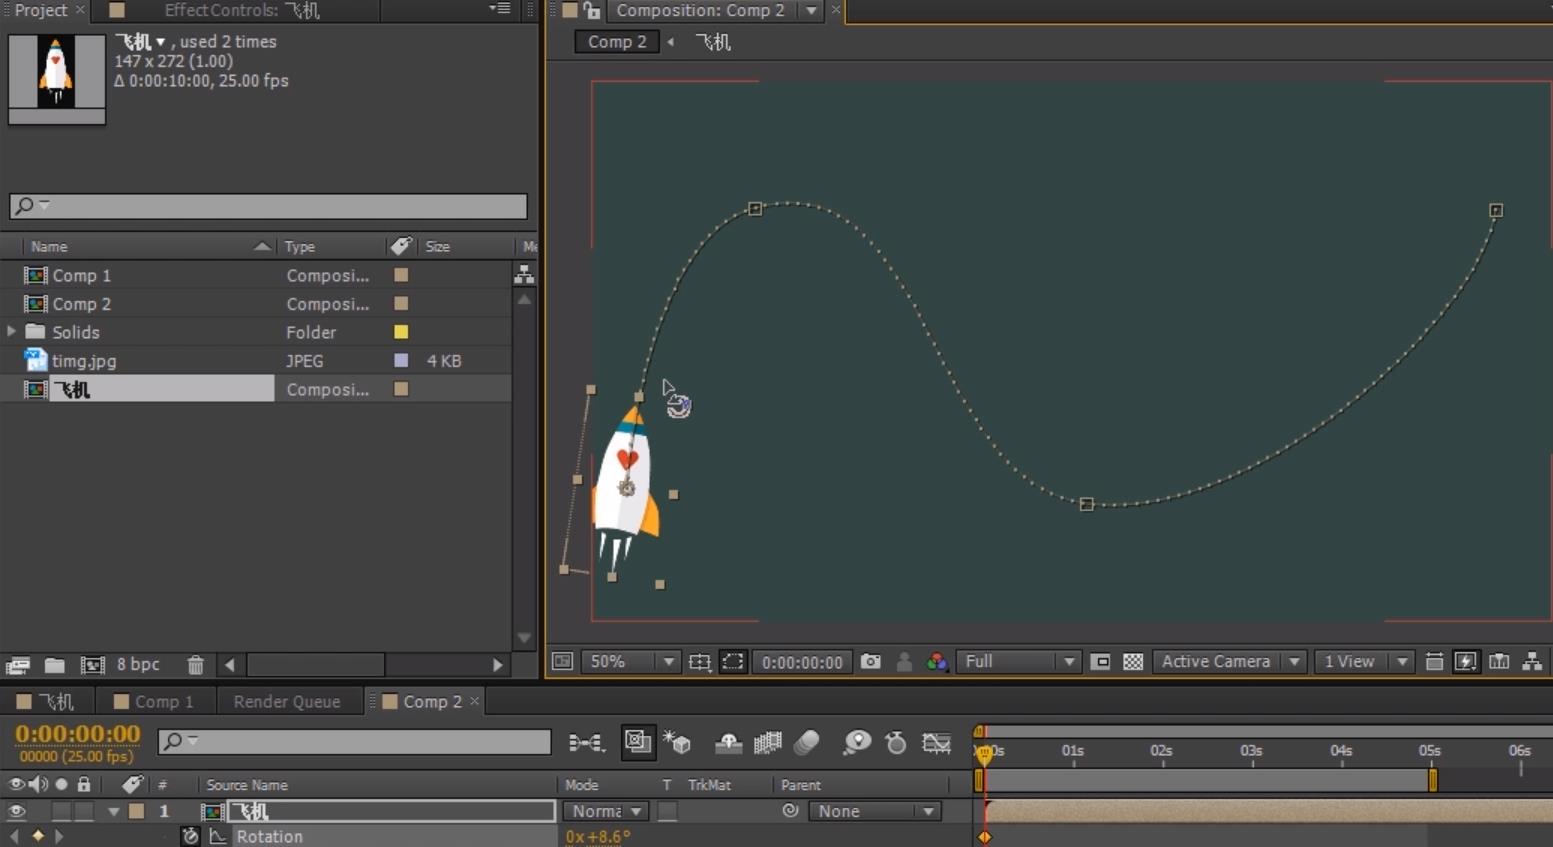Screen dimensions: 1553x847
Task: Click the yellow label swatch of Solids
Action: (x=401, y=332)
